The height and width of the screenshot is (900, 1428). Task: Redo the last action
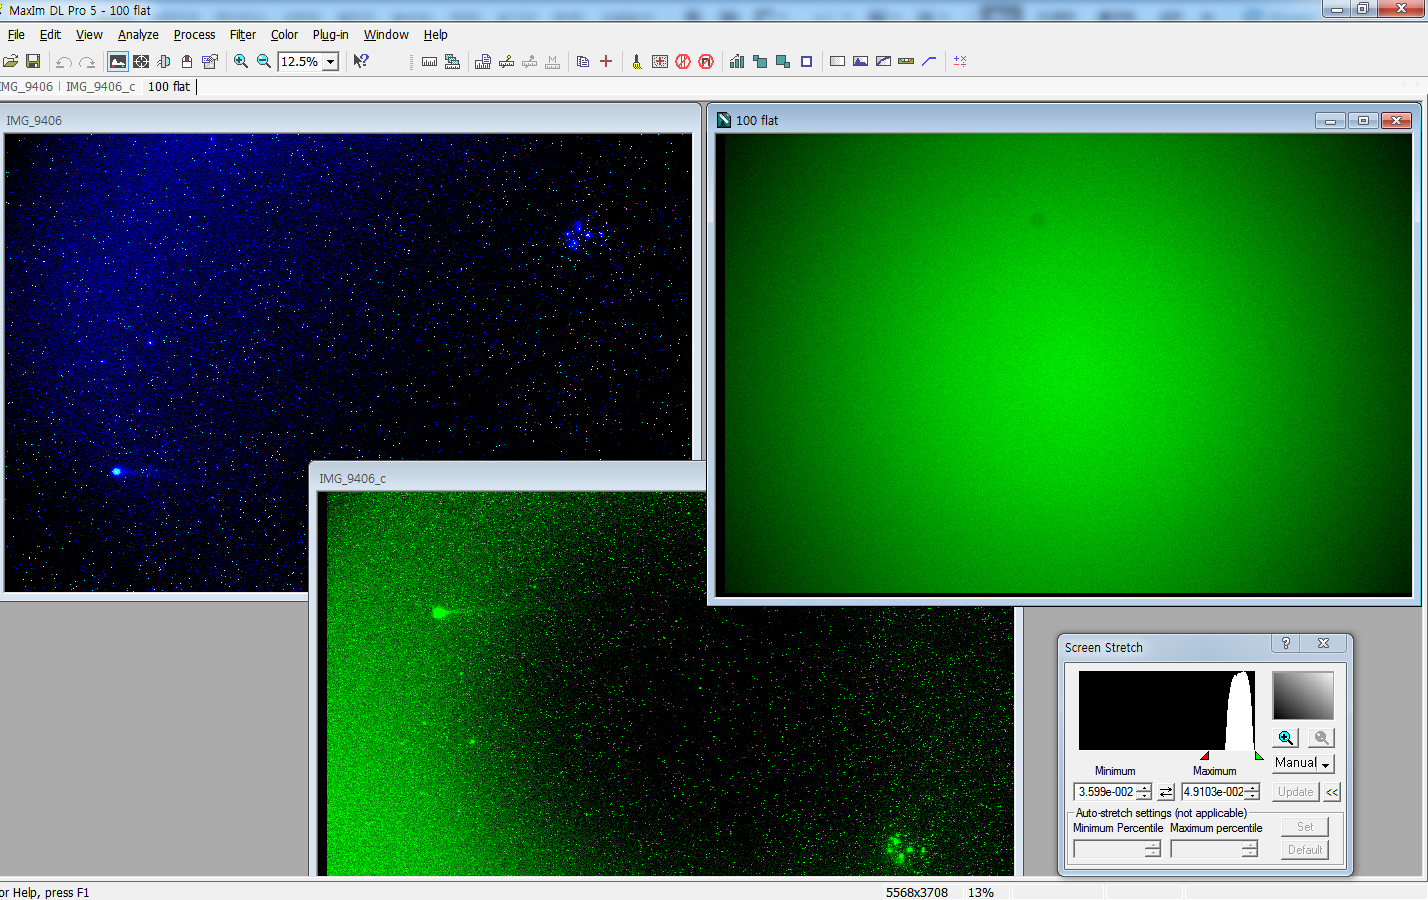[87, 61]
